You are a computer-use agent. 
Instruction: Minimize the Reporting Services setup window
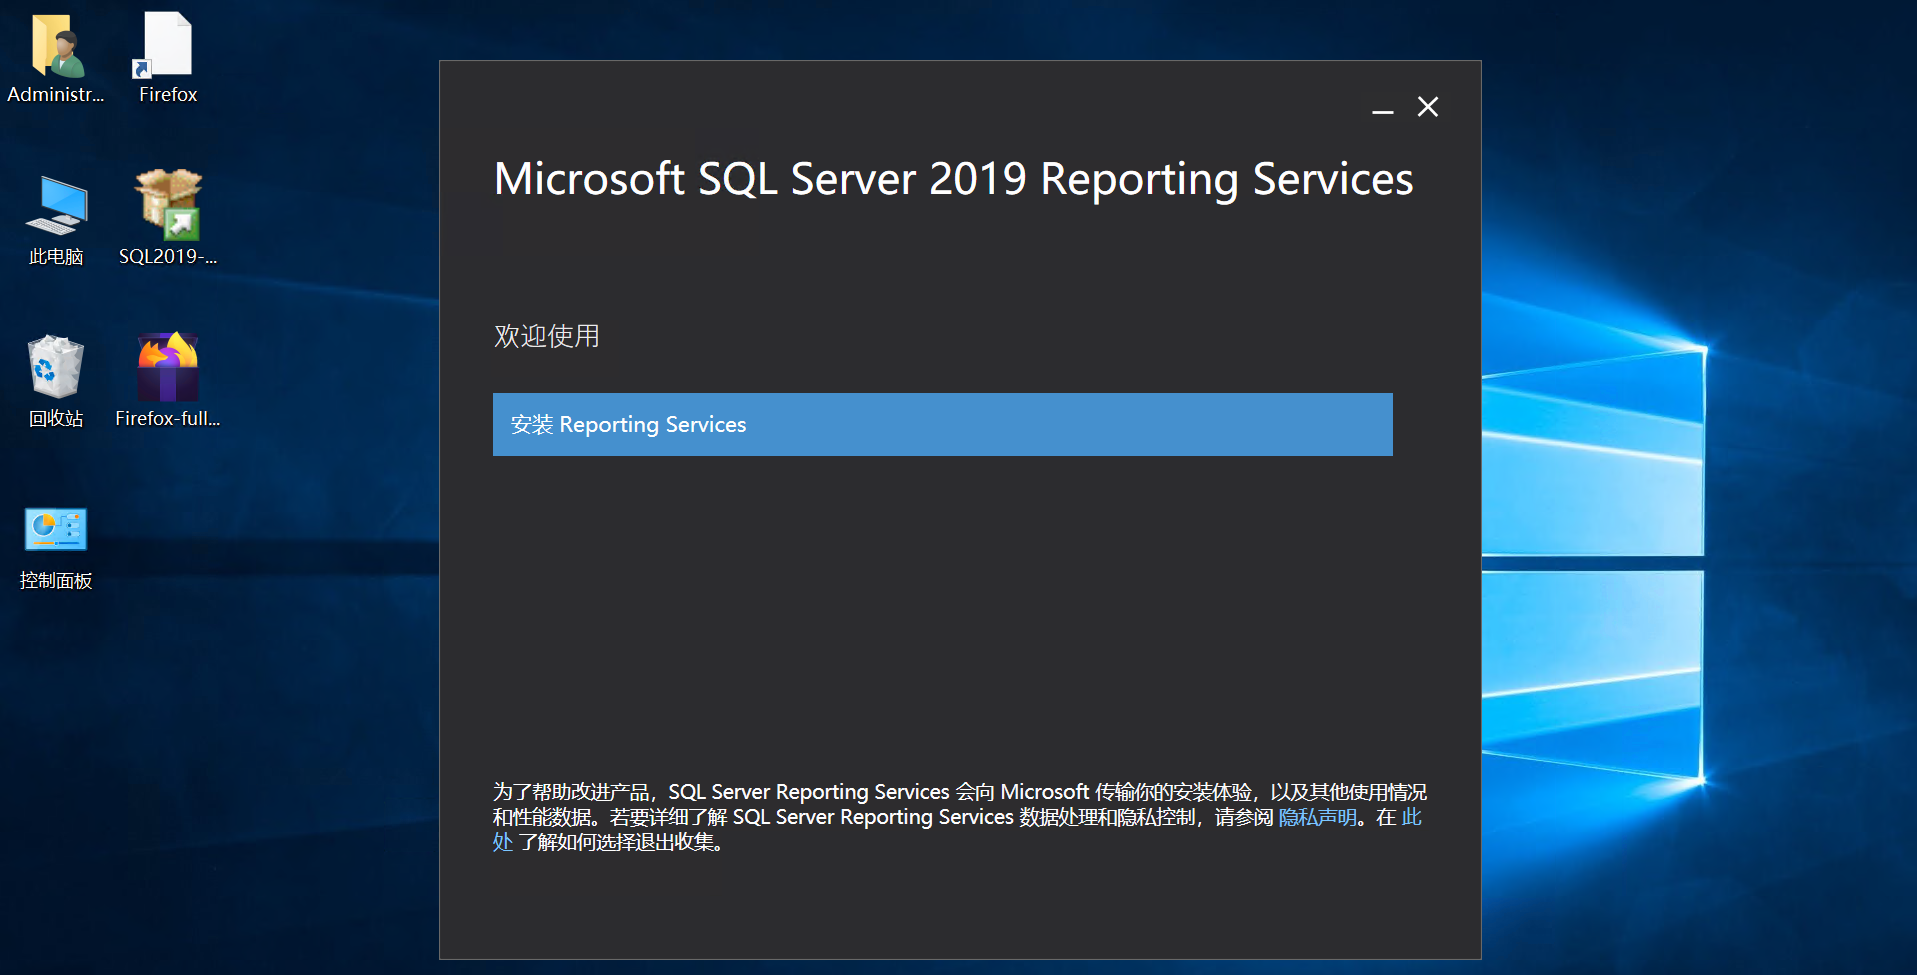[x=1382, y=108]
